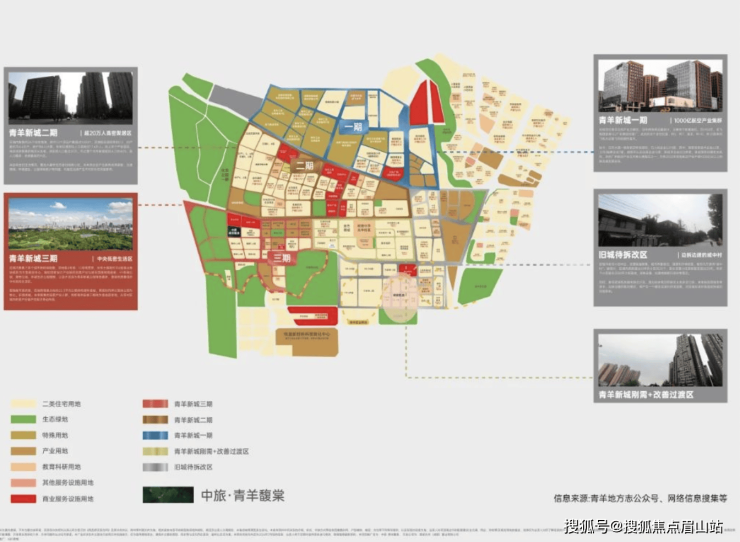Click the 中旅·青羊馥棠 logo image
The height and width of the screenshot is (542, 740).
tap(167, 495)
